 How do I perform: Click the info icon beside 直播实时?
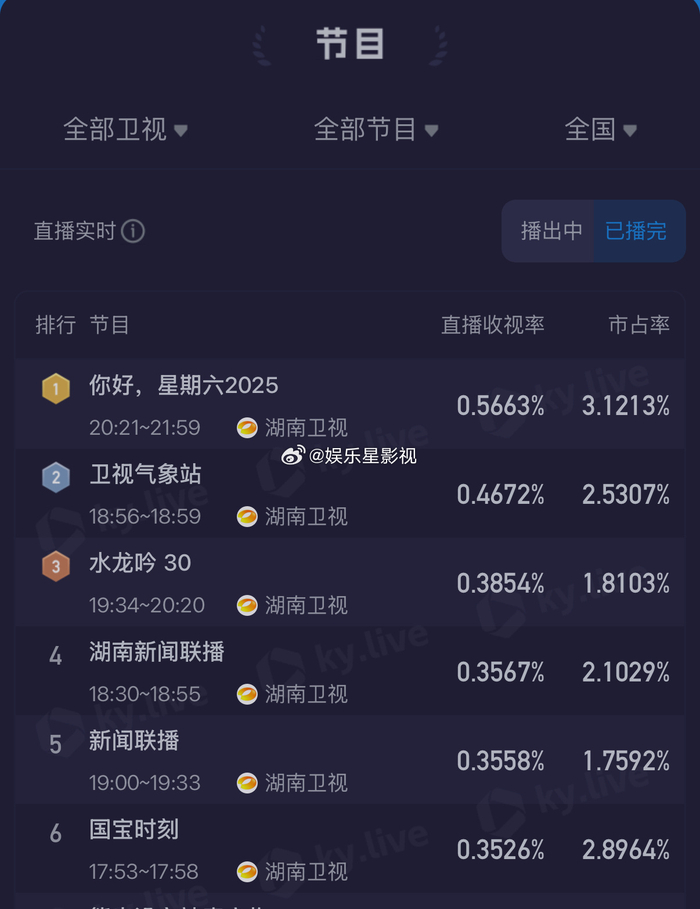pyautogui.click(x=133, y=232)
